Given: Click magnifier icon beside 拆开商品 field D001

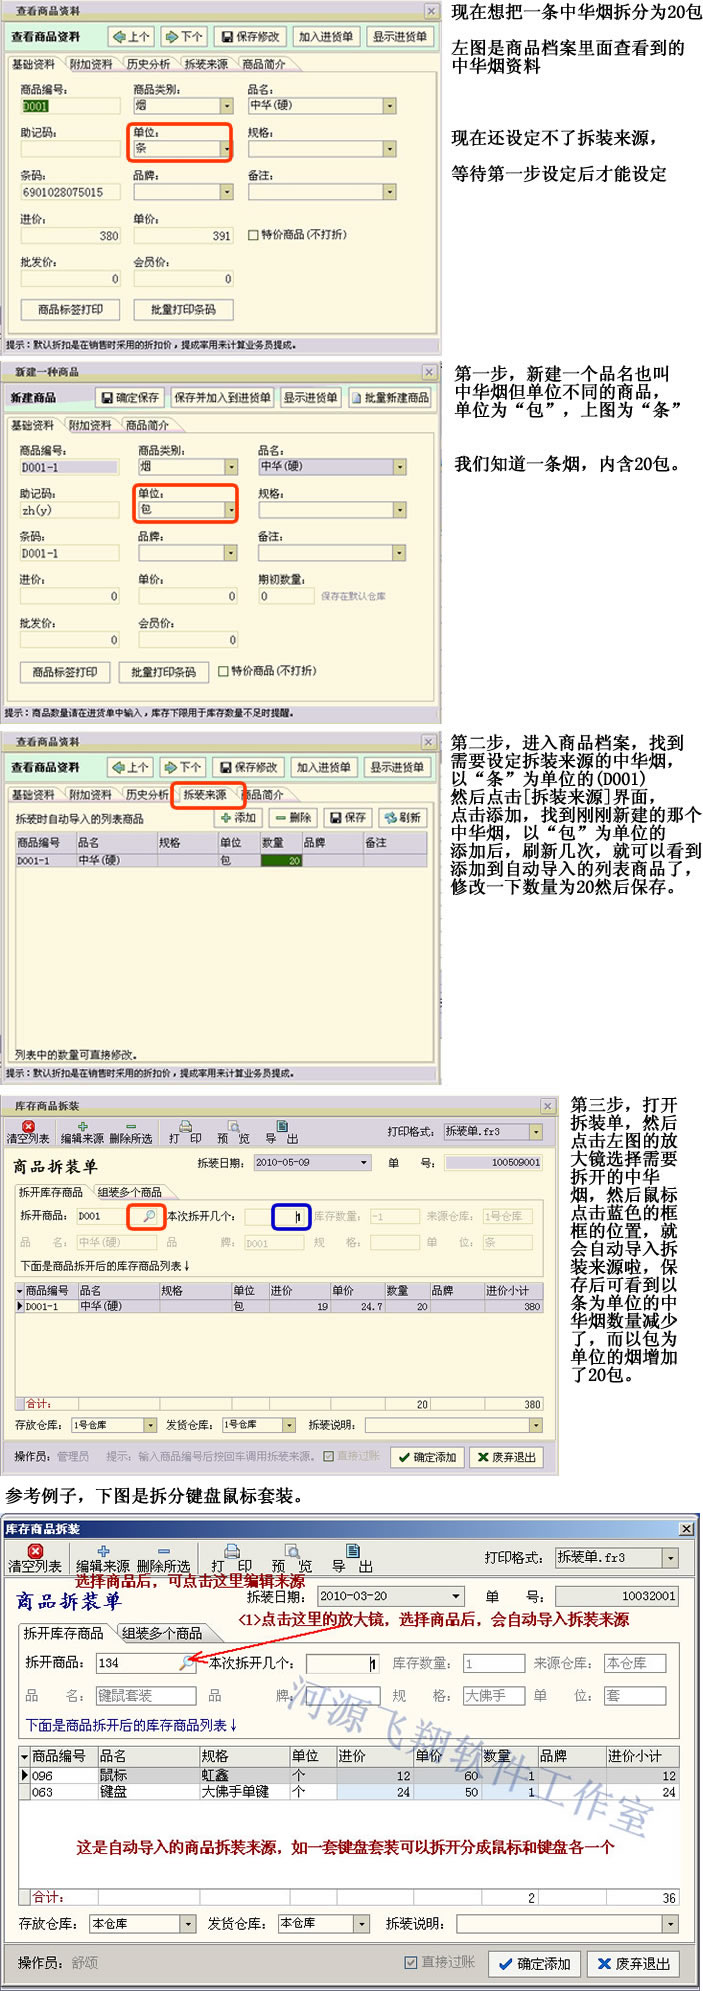Looking at the screenshot, I should [148, 1216].
